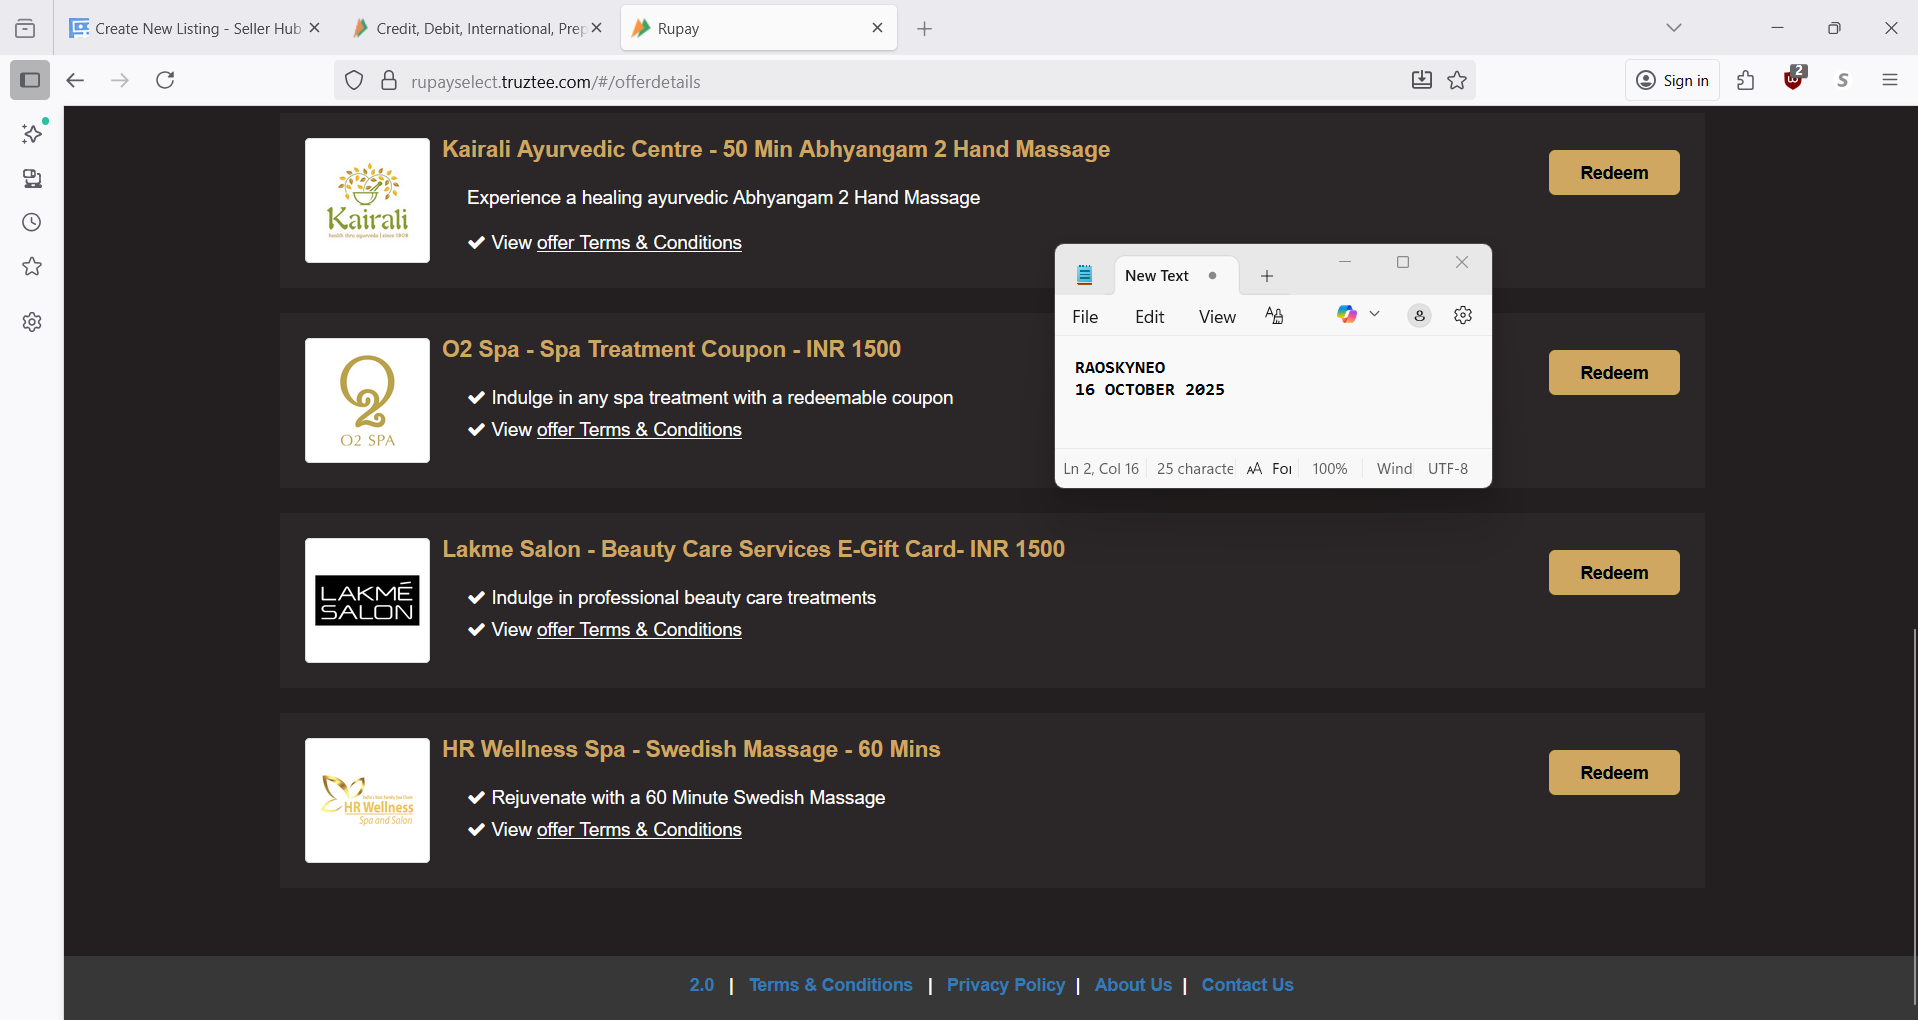Viewport: 1918px width, 1020px height.
Task: Expand the Copilot dropdown in Notepad
Action: [x=1375, y=315]
